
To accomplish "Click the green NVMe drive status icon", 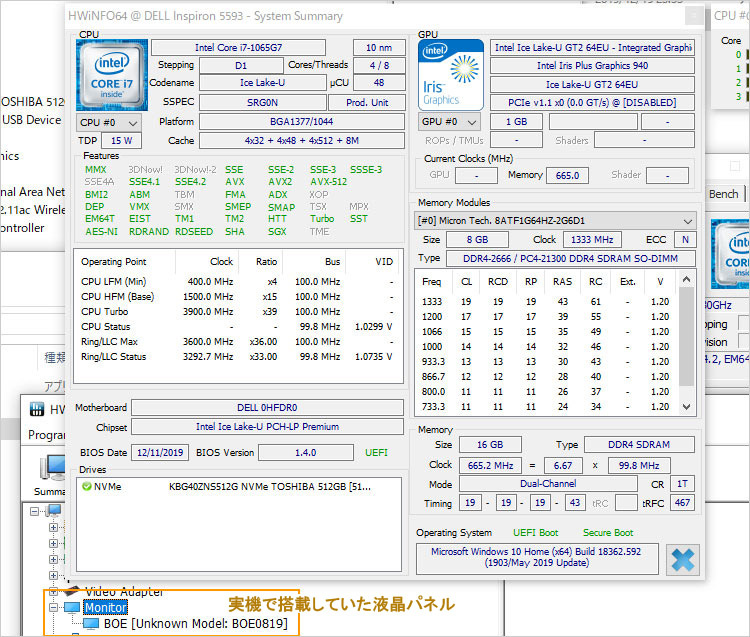I will (x=87, y=487).
